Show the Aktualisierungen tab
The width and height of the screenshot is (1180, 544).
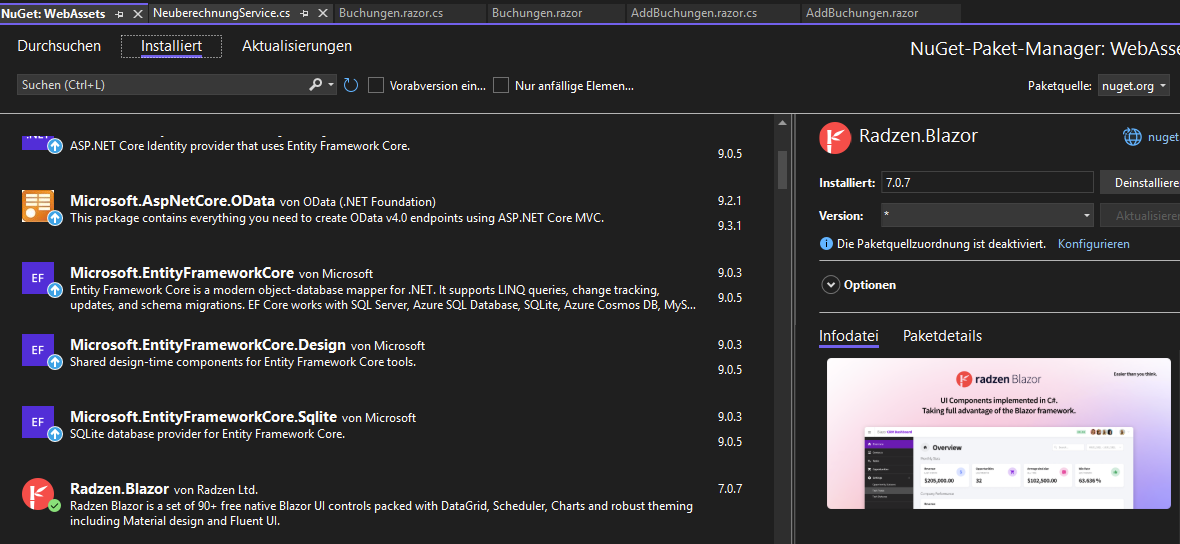297,46
